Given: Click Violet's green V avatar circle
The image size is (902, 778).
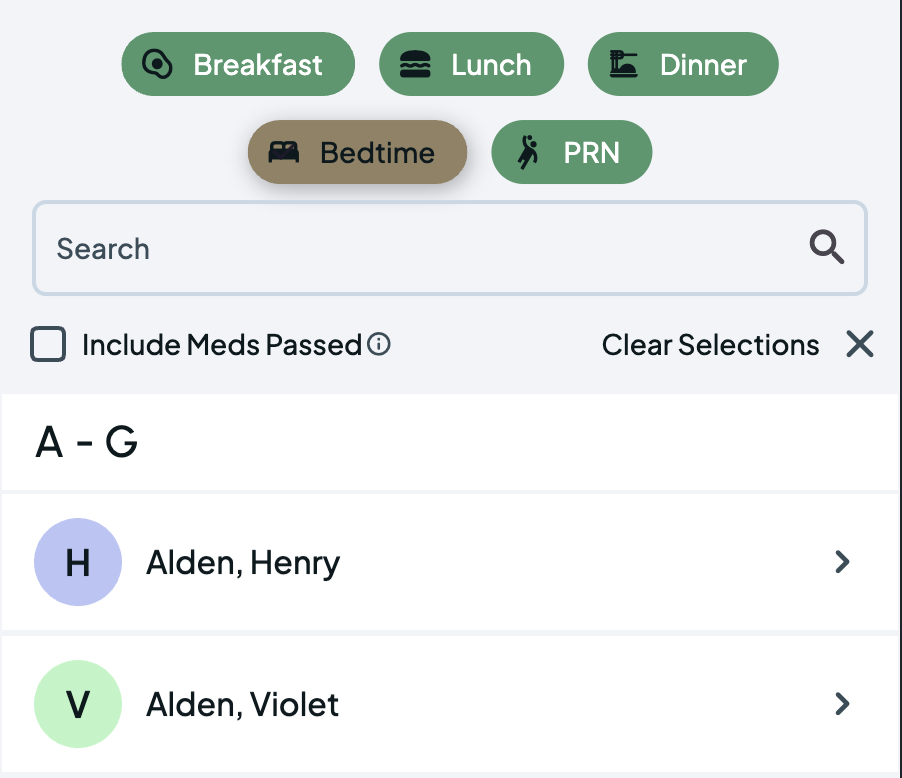Looking at the screenshot, I should click(x=78, y=704).
